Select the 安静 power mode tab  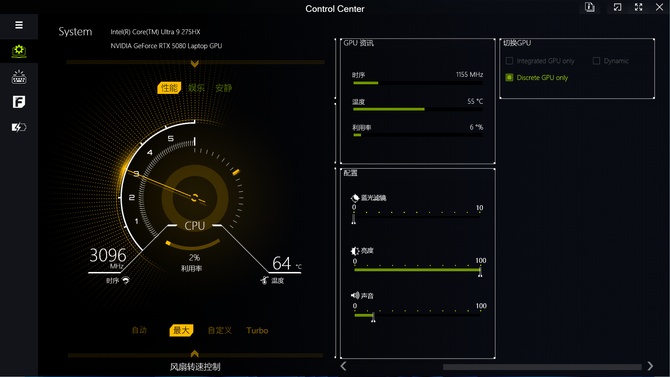[x=223, y=88]
